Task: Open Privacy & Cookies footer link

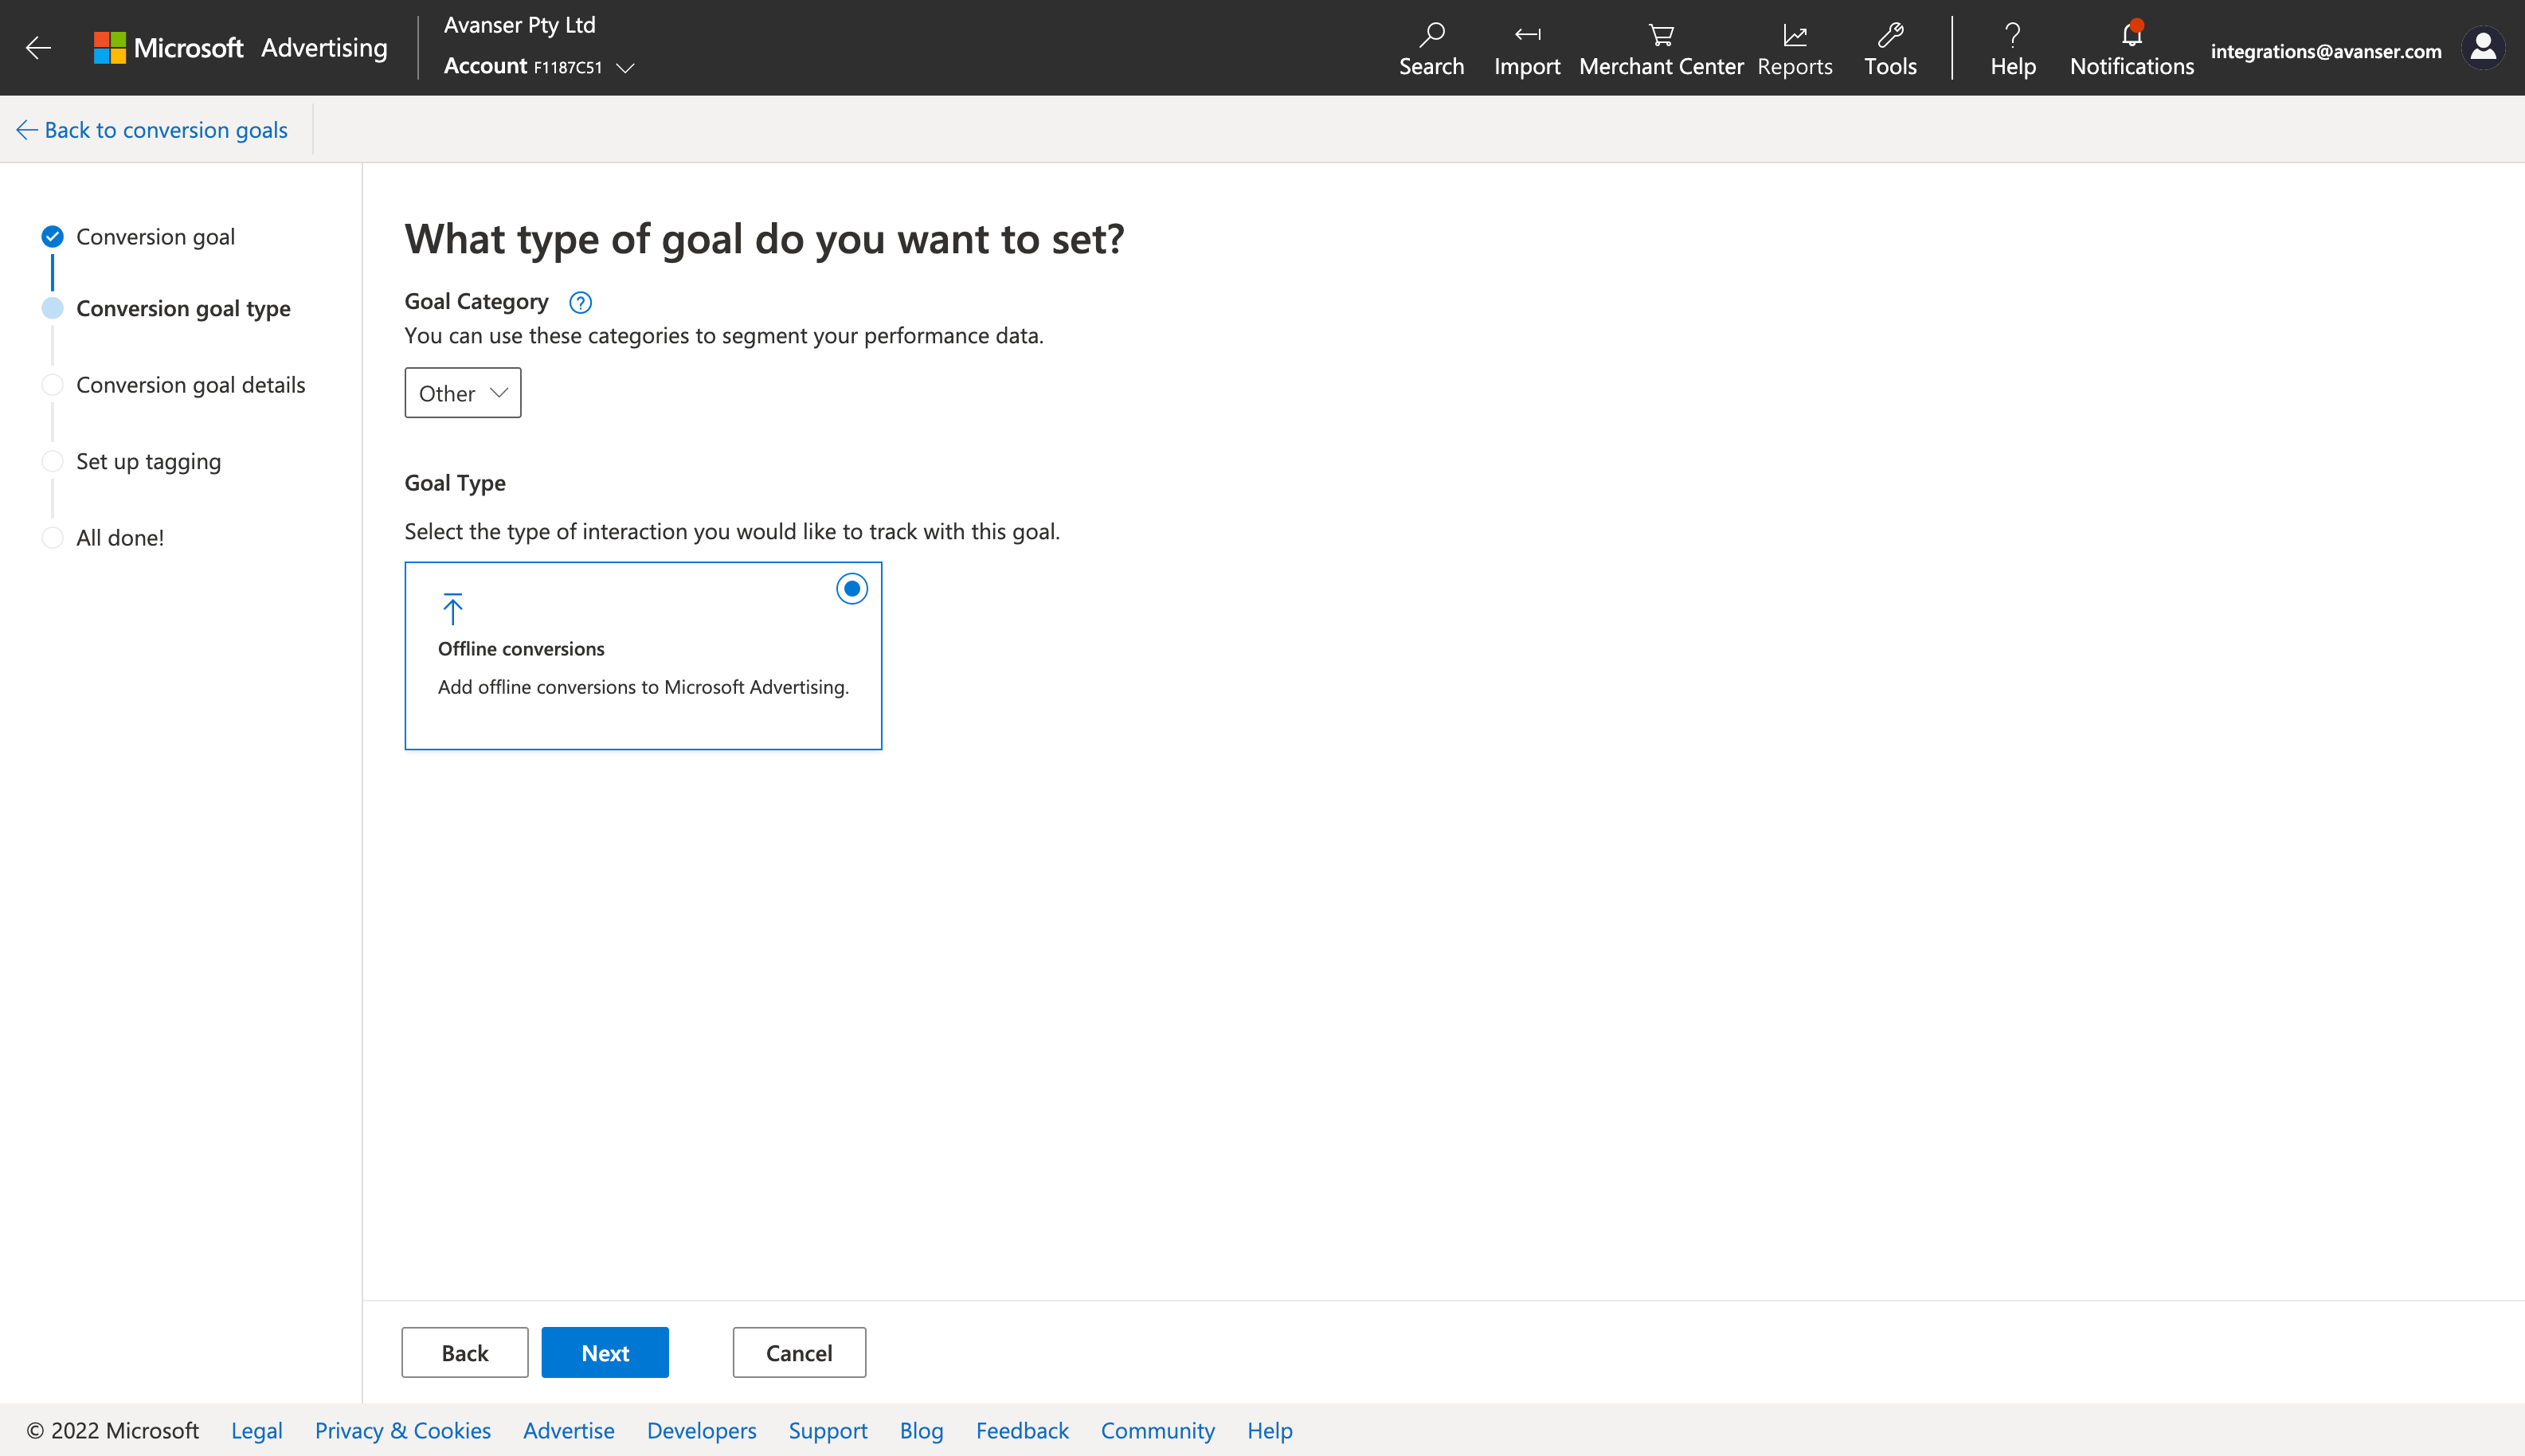Action: pos(402,1430)
